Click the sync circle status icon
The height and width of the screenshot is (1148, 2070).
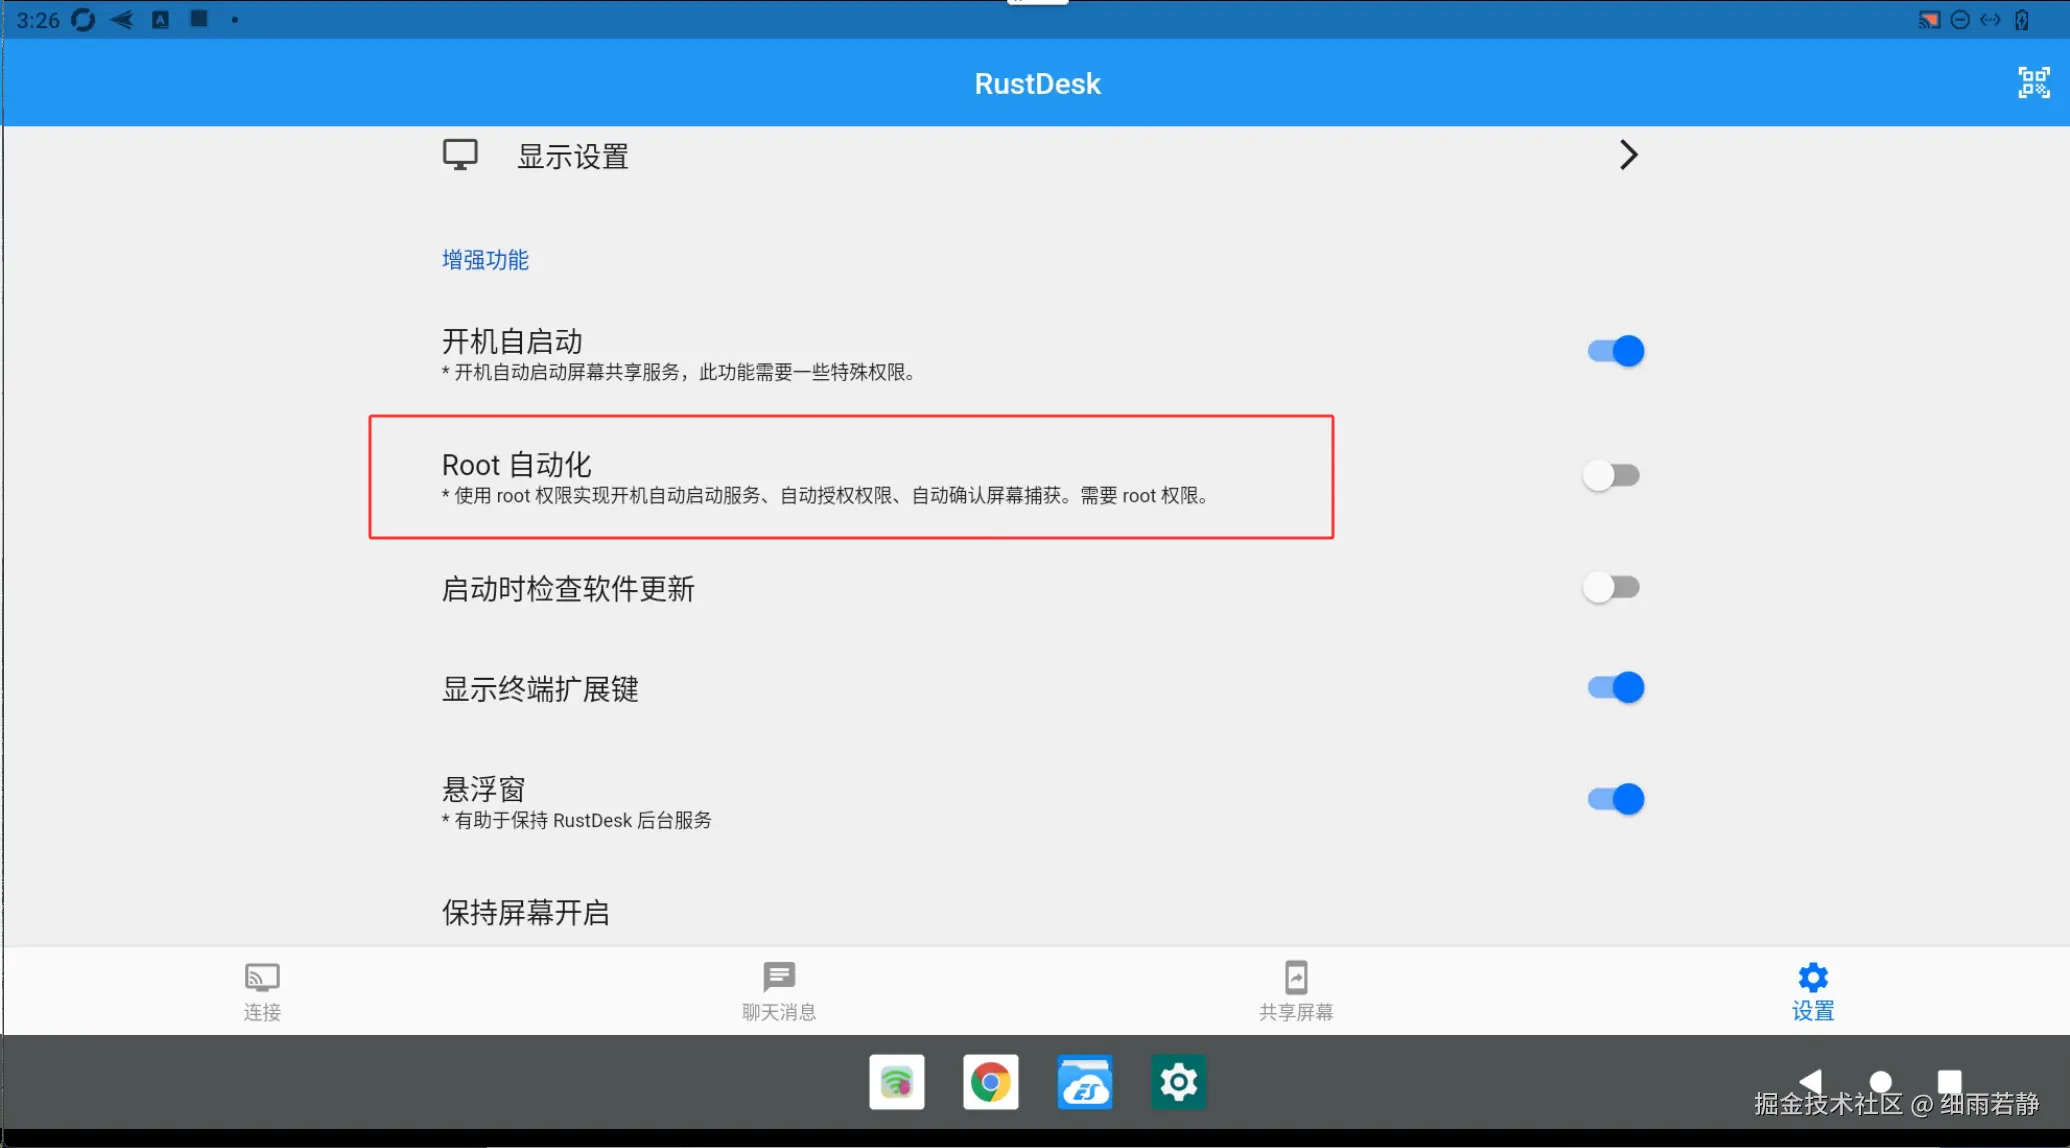pos(83,20)
